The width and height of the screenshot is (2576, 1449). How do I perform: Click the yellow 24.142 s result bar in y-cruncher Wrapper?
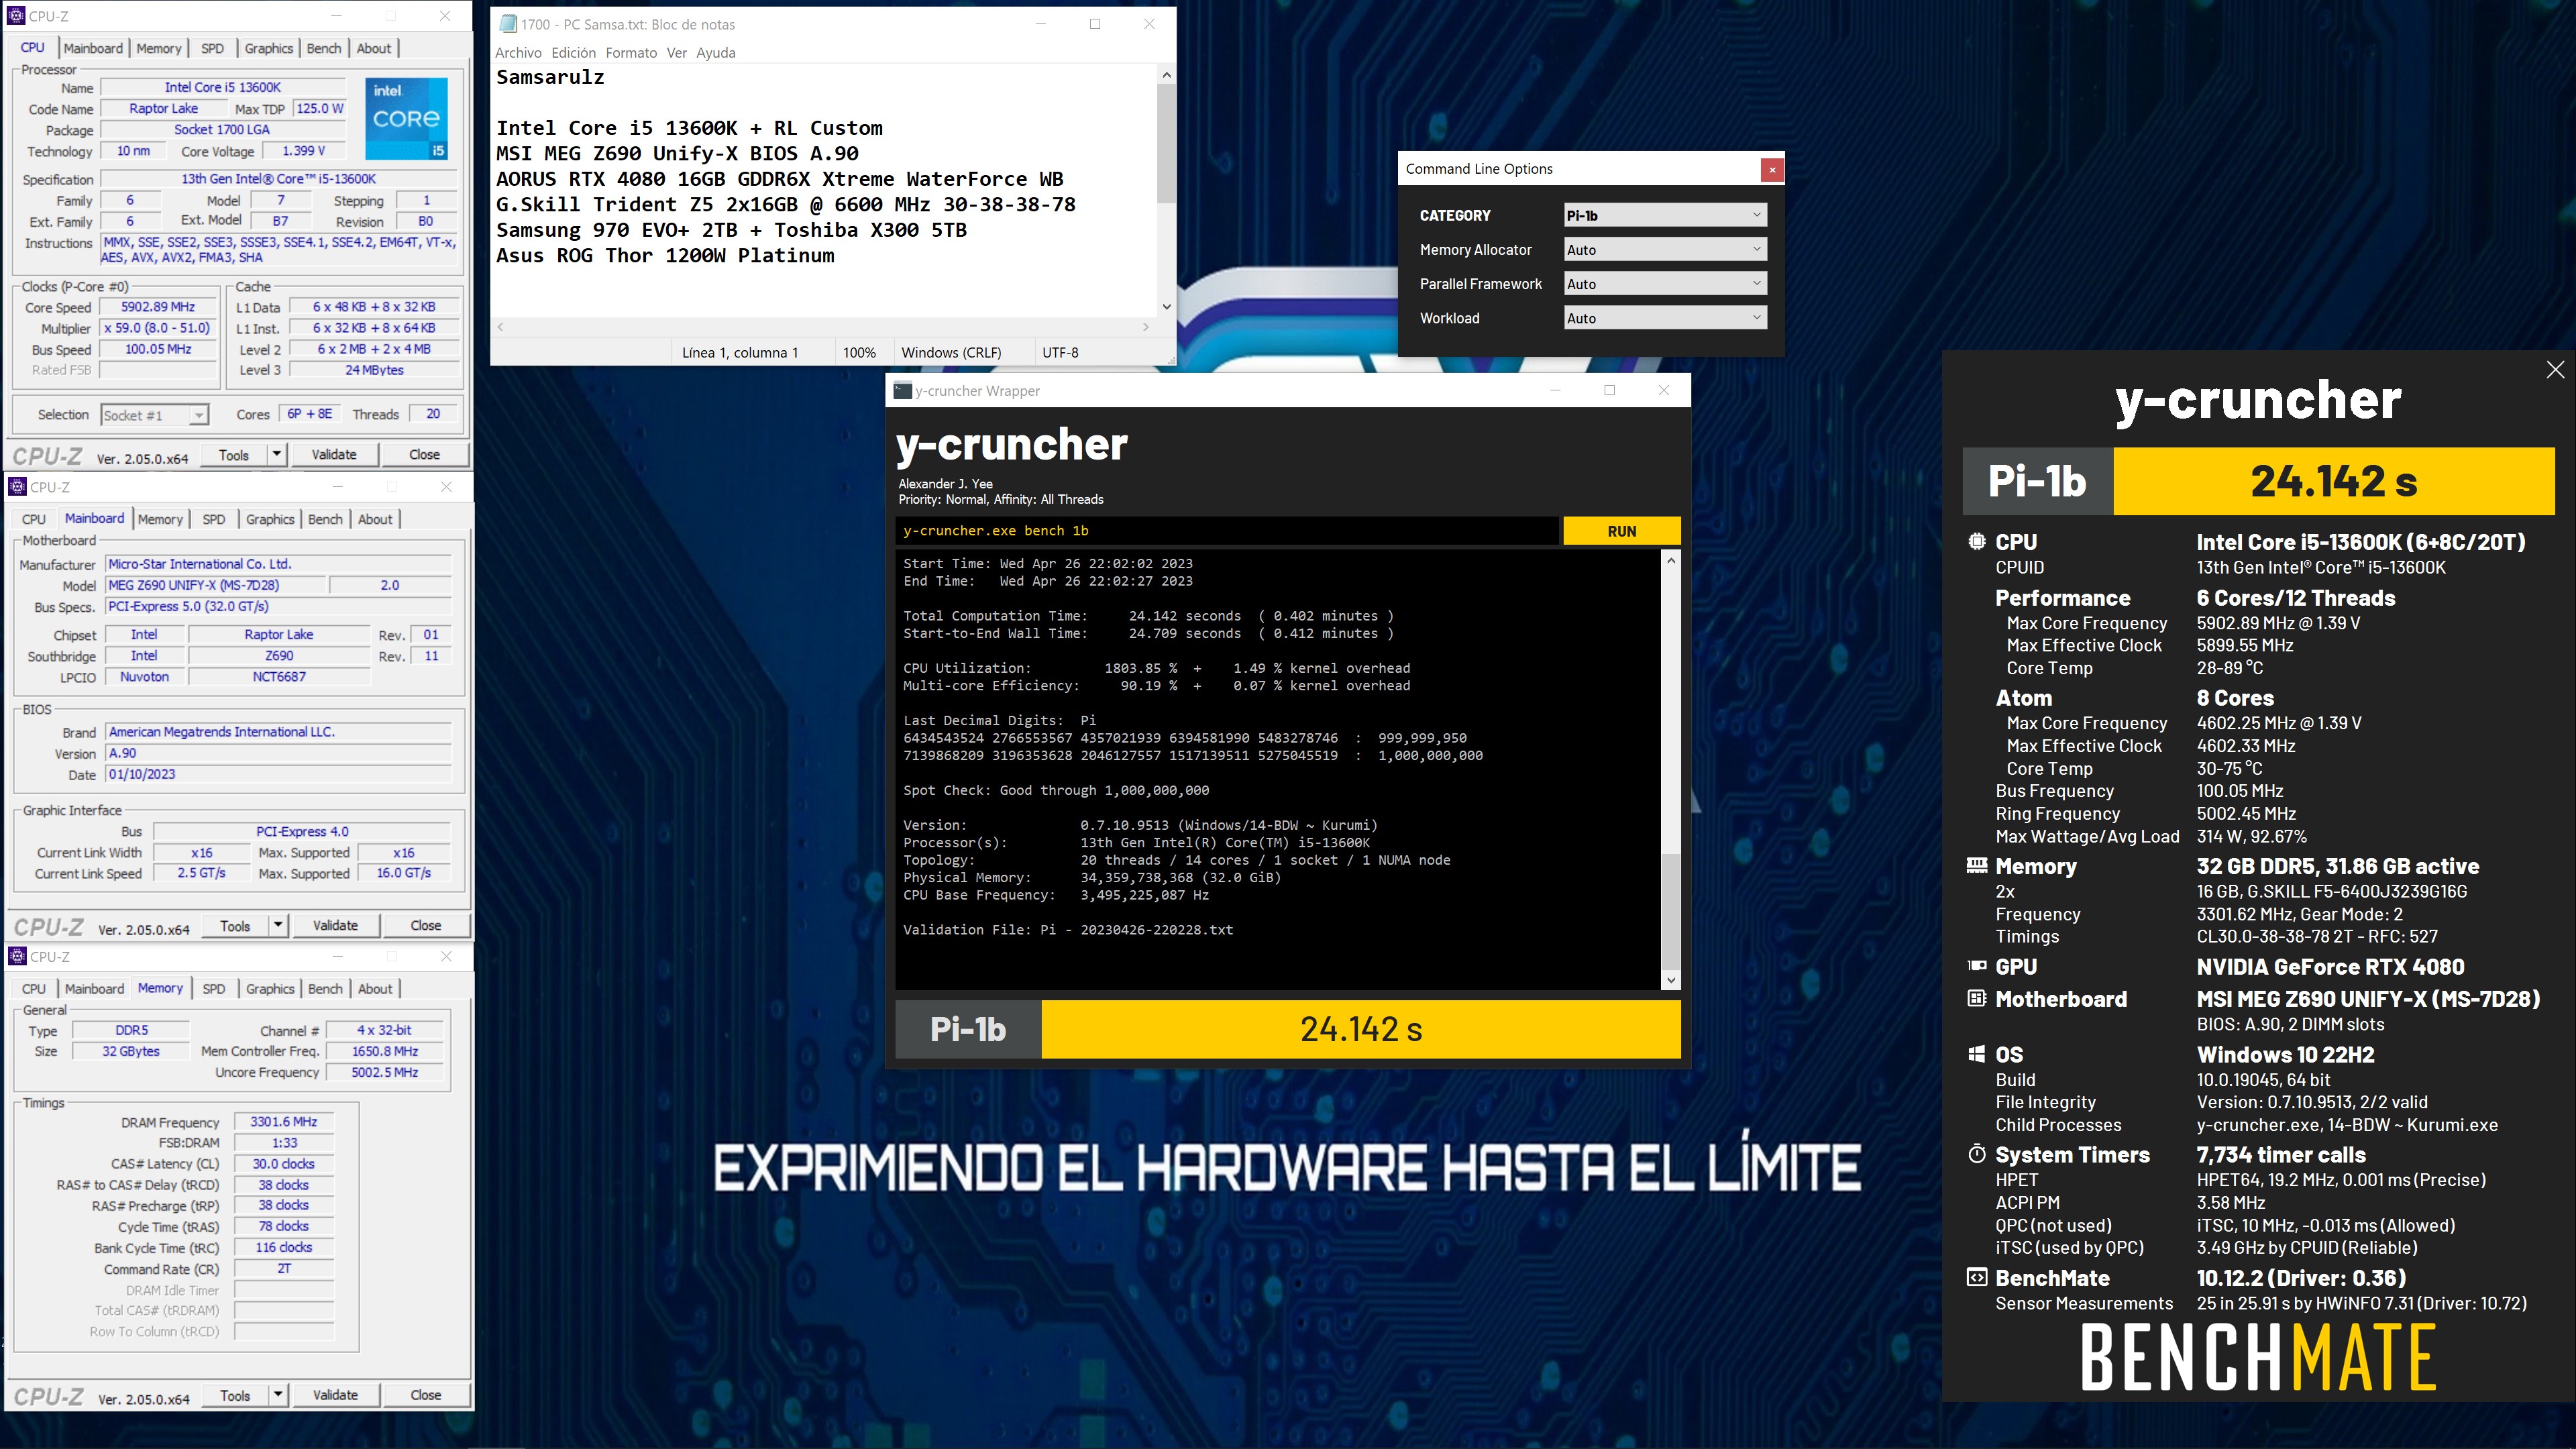(1361, 1029)
